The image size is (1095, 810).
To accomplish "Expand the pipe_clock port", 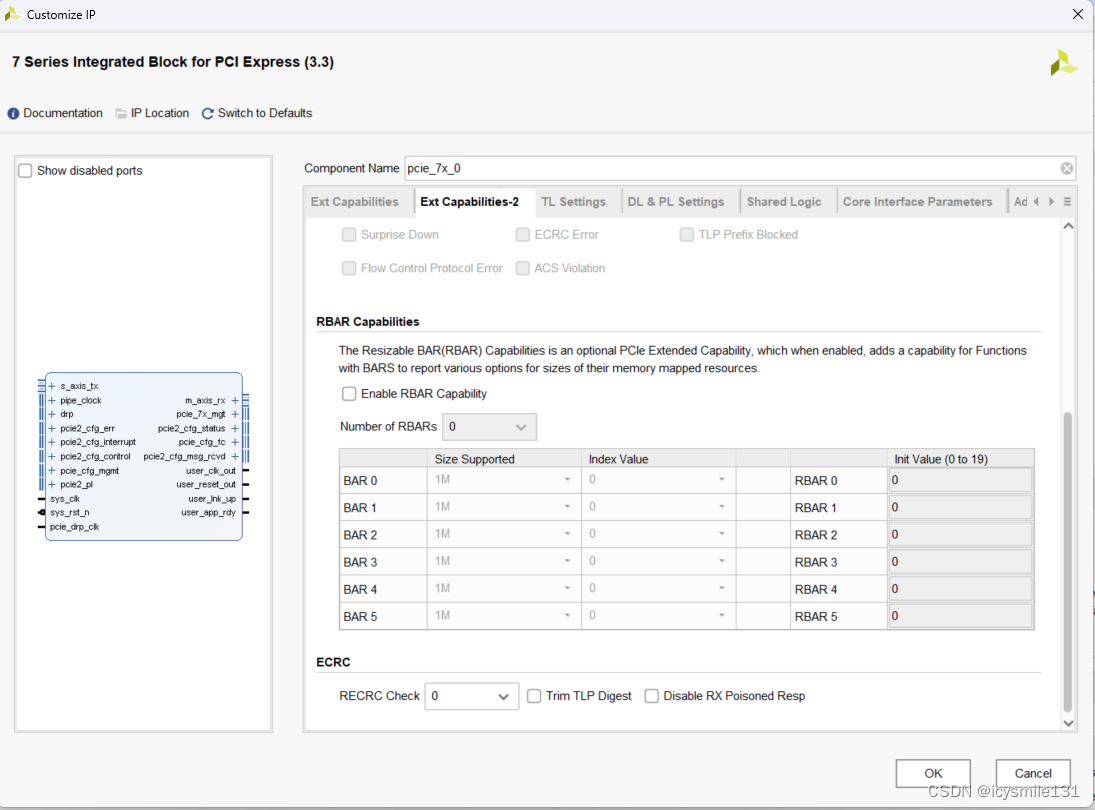I will click(x=51, y=400).
